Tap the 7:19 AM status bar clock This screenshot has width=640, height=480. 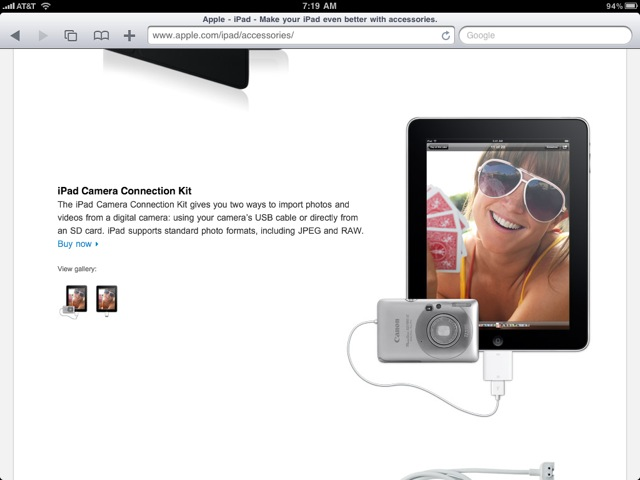click(319, 6)
